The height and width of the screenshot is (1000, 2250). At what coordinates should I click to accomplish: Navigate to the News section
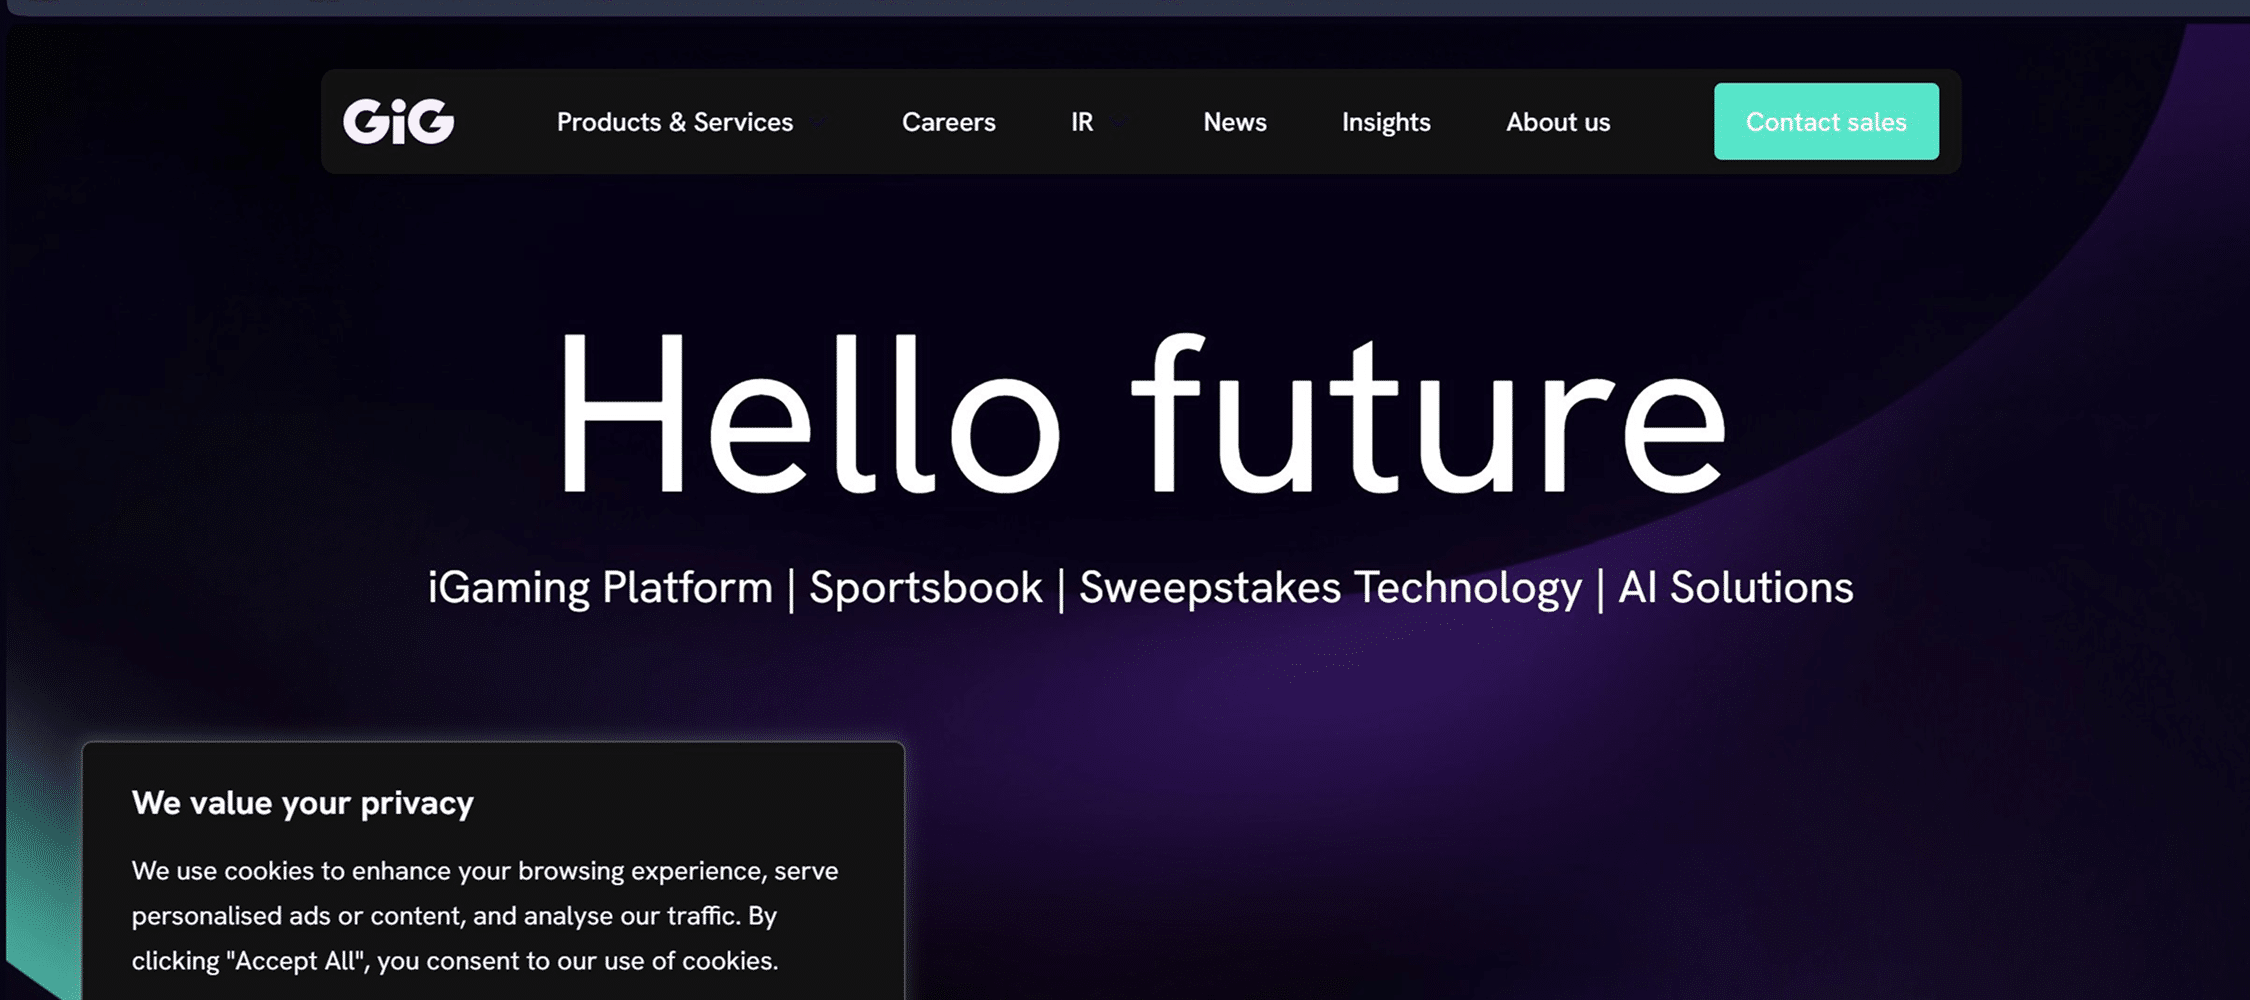tap(1235, 122)
